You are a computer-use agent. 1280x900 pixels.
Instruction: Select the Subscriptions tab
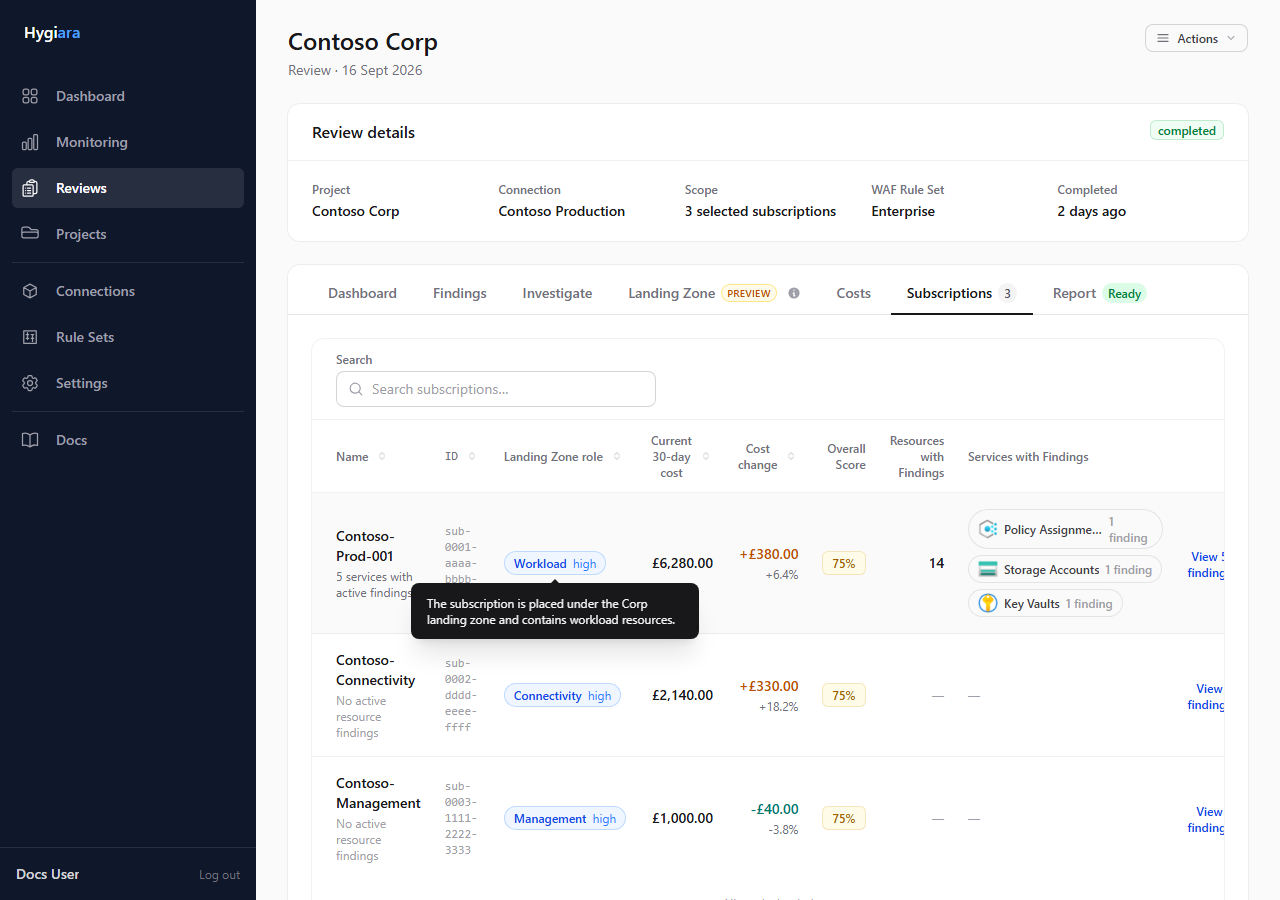pos(961,293)
